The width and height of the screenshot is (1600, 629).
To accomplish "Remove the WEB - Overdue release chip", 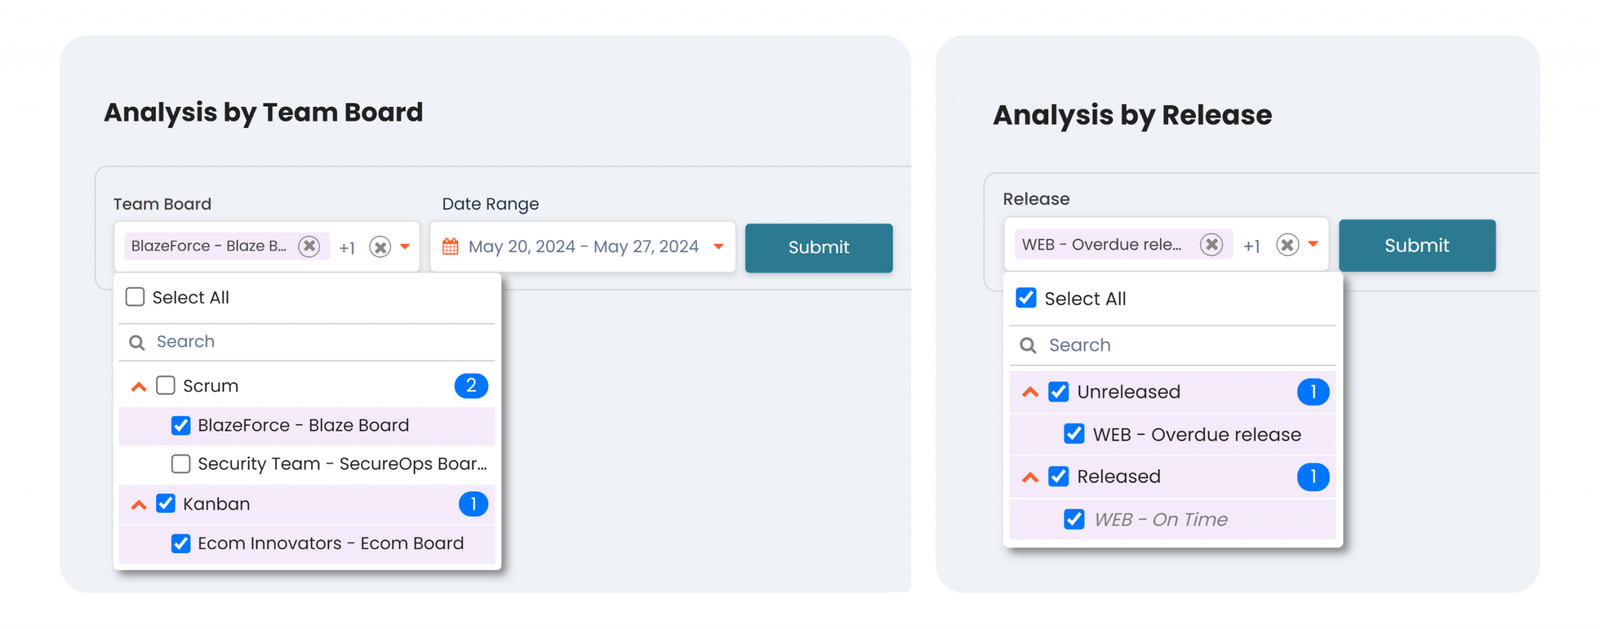I will (x=1211, y=245).
